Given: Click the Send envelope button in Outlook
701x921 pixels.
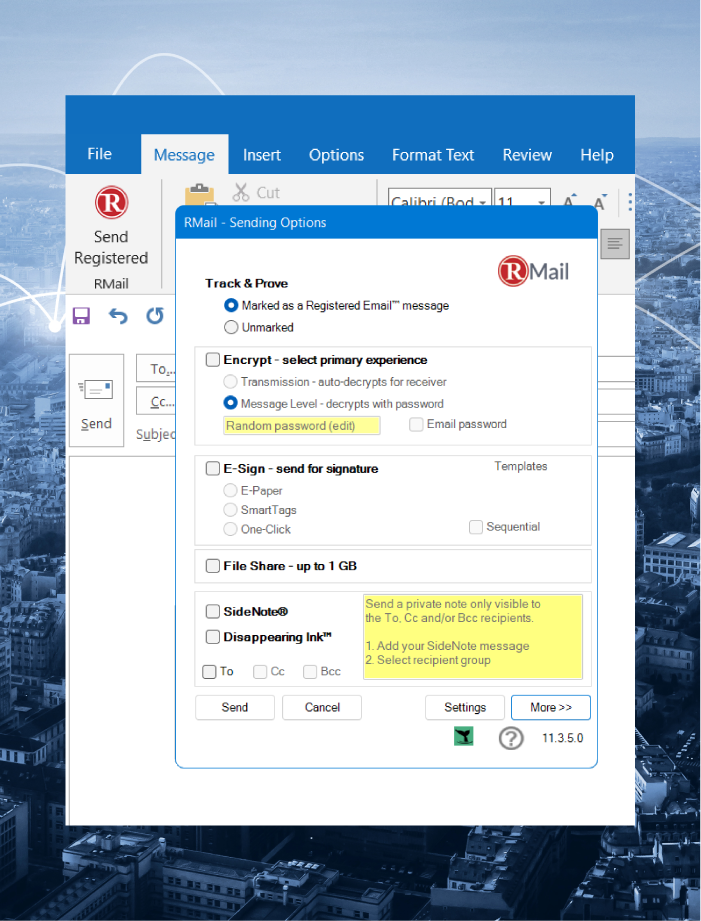Looking at the screenshot, I should [x=96, y=401].
